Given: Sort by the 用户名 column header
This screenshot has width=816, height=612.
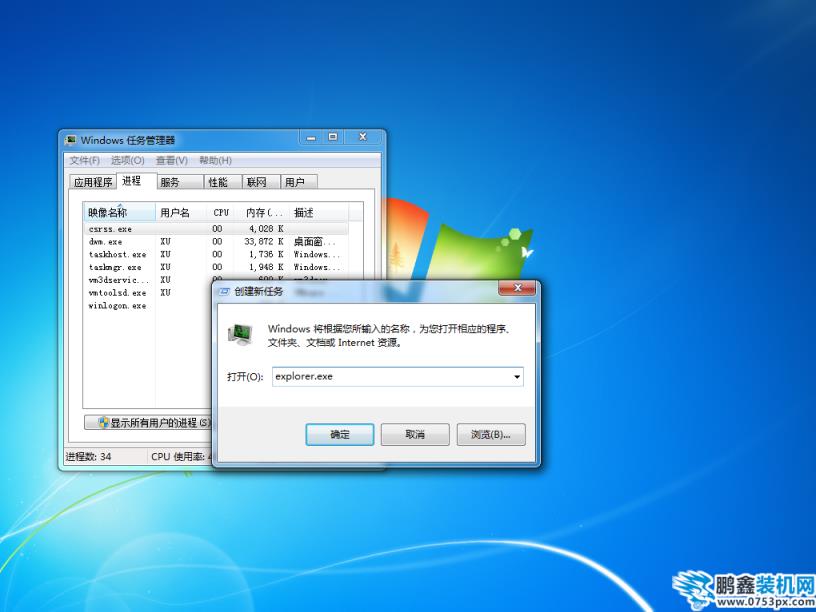Looking at the screenshot, I should pos(182,212).
